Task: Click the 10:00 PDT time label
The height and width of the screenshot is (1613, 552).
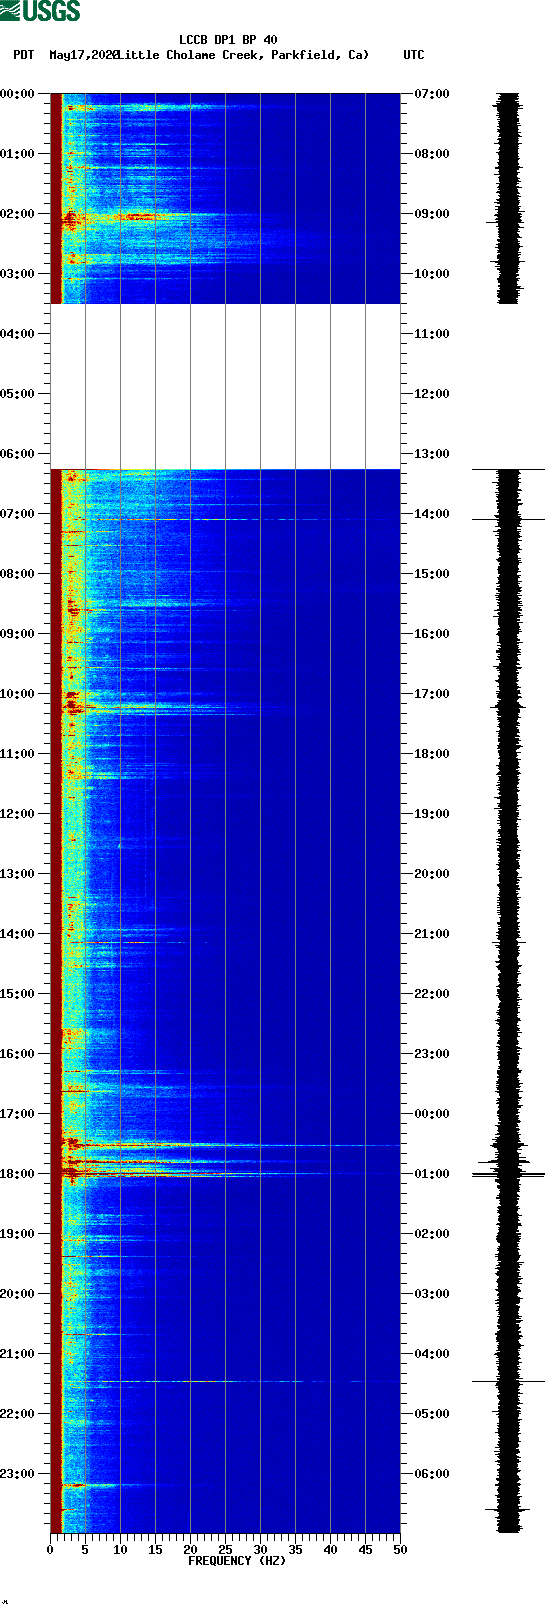Action: click(17, 694)
